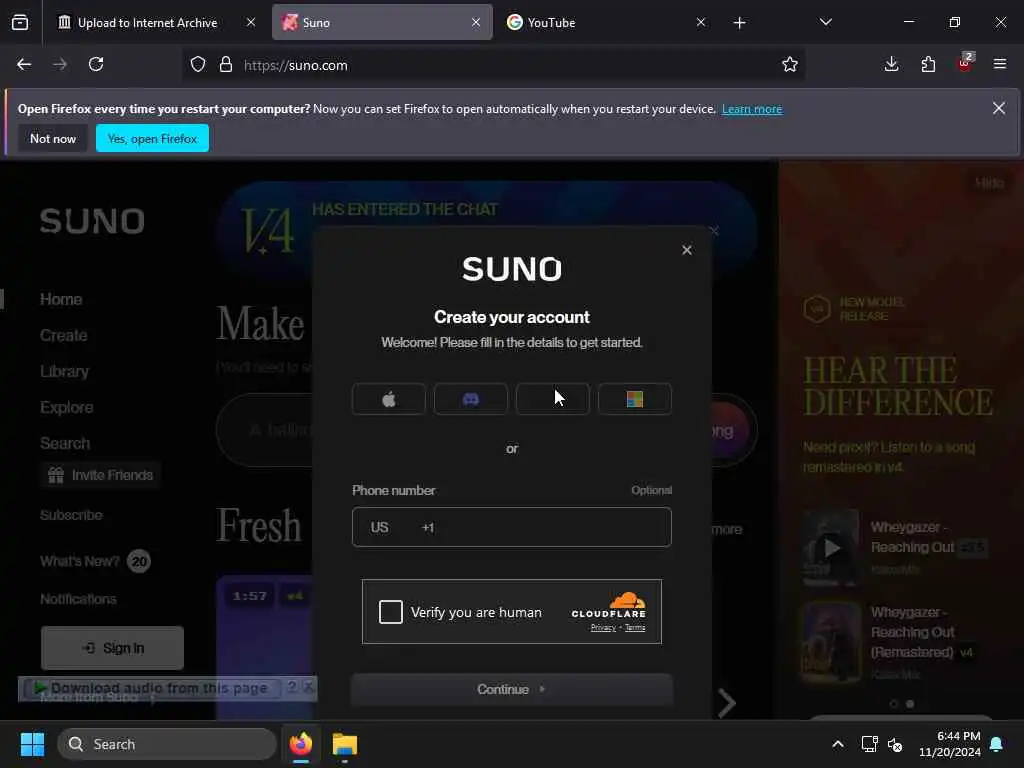Open Cloudflare Terms link

point(635,628)
